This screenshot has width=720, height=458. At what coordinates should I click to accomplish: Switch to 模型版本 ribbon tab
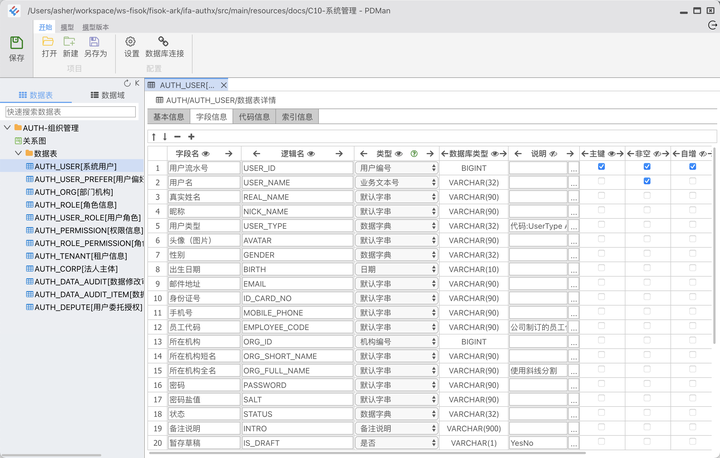click(96, 27)
